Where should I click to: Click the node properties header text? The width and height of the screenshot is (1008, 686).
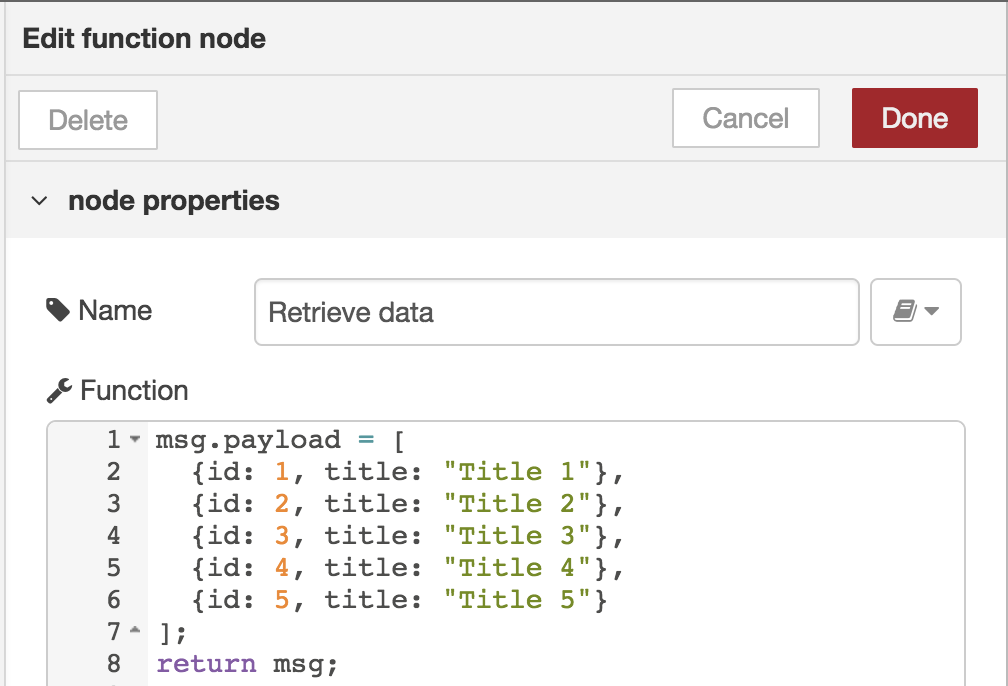coord(174,201)
